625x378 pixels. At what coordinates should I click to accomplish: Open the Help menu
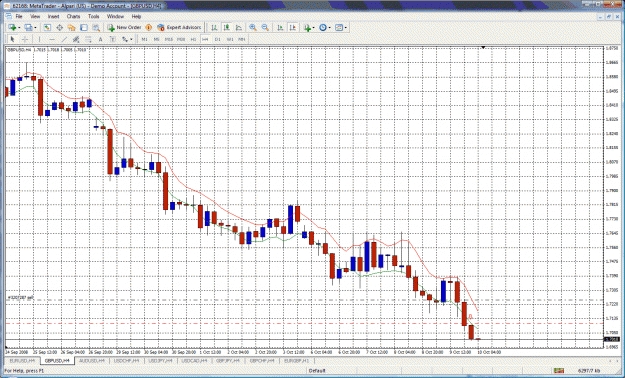(x=136, y=16)
